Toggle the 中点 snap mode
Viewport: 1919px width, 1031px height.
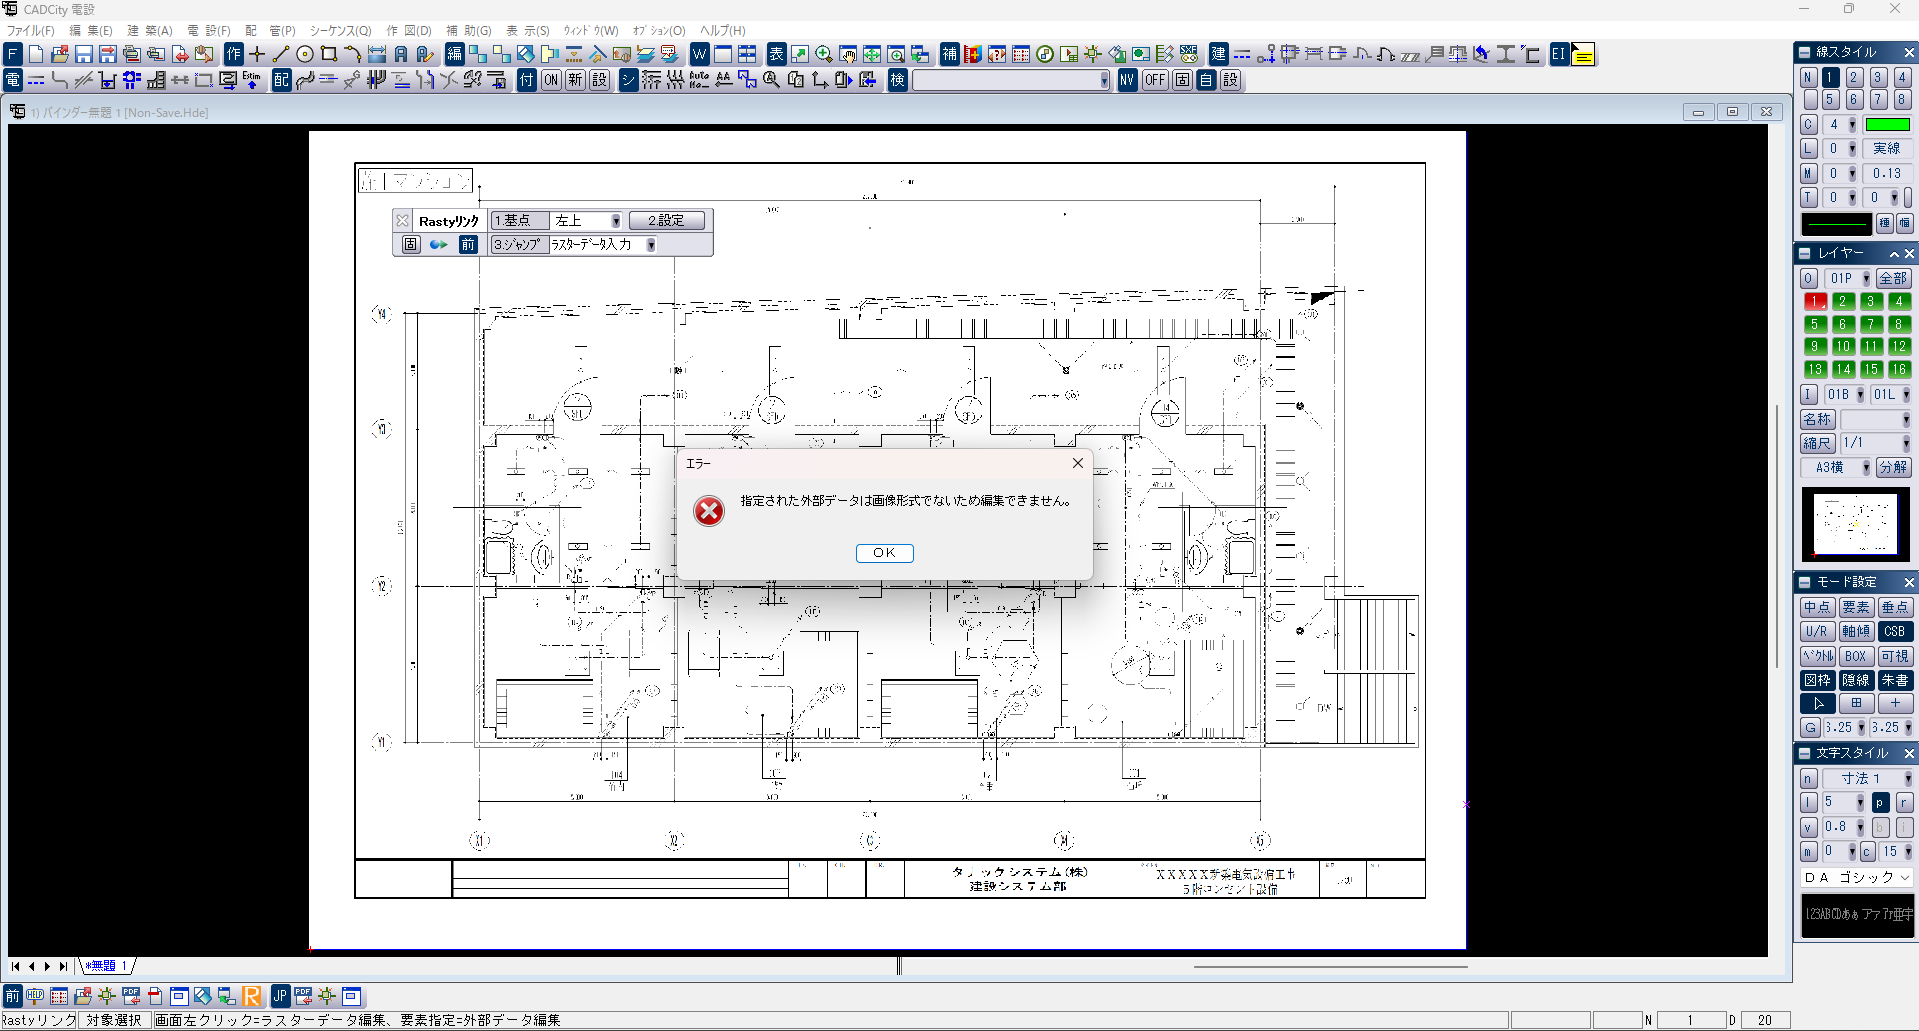pos(1817,607)
